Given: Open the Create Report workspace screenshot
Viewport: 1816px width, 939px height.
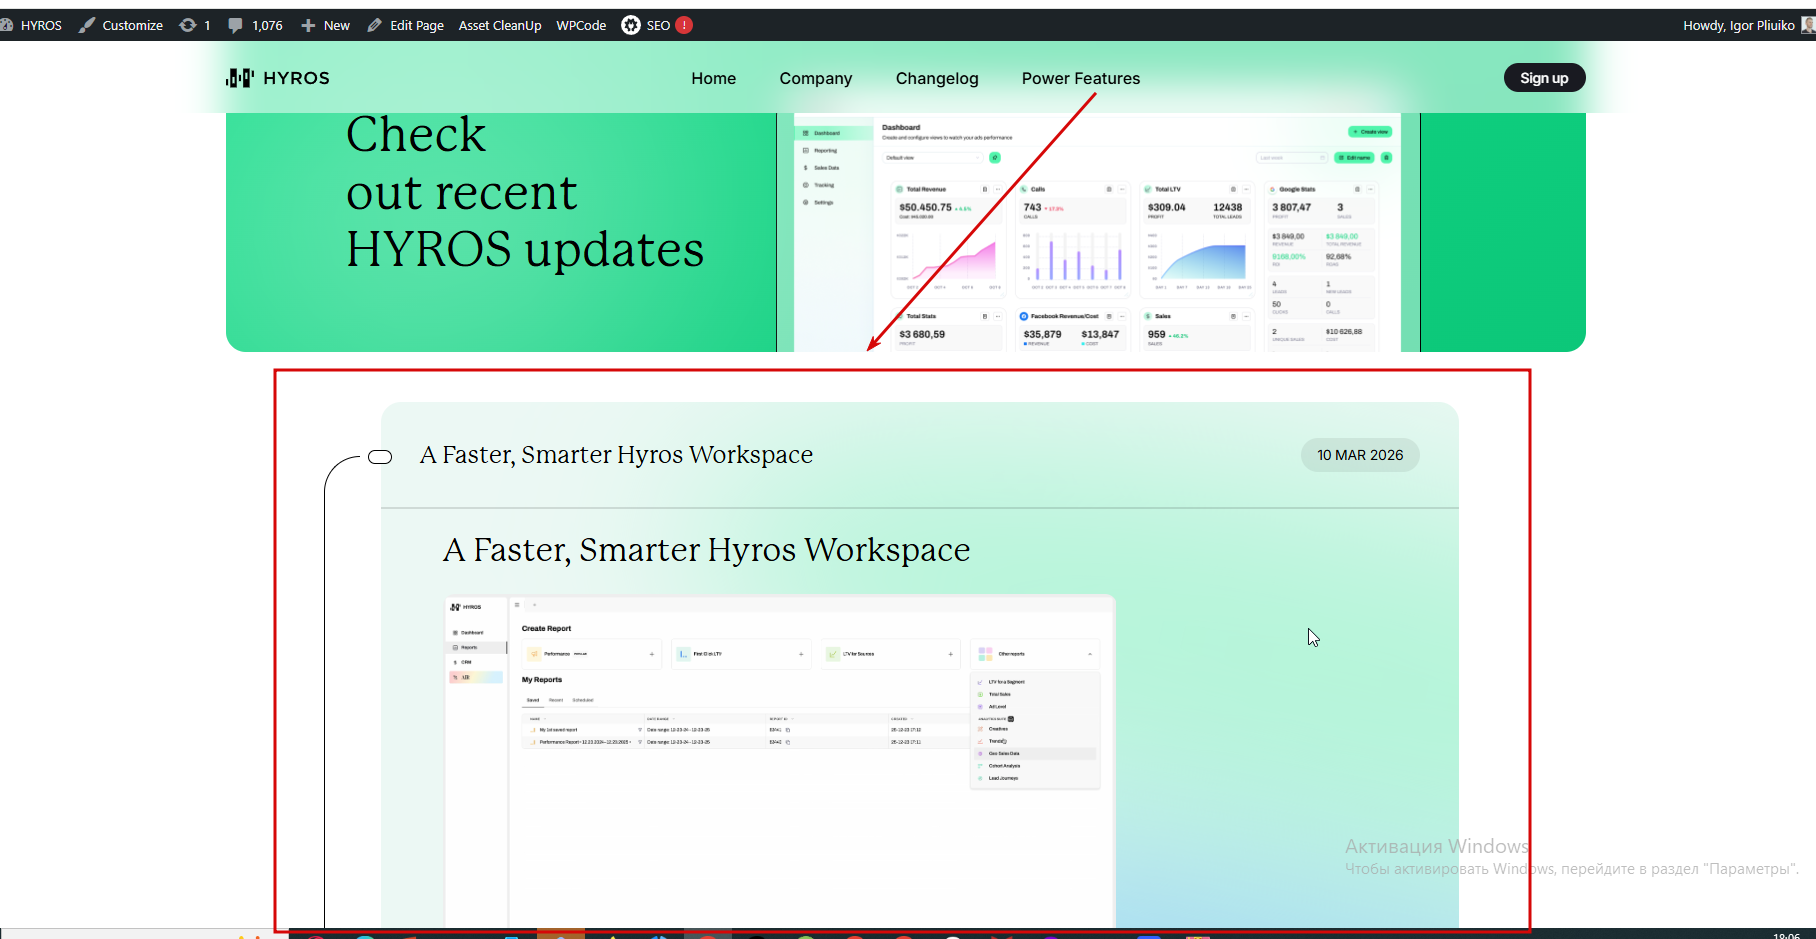Looking at the screenshot, I should coord(780,762).
